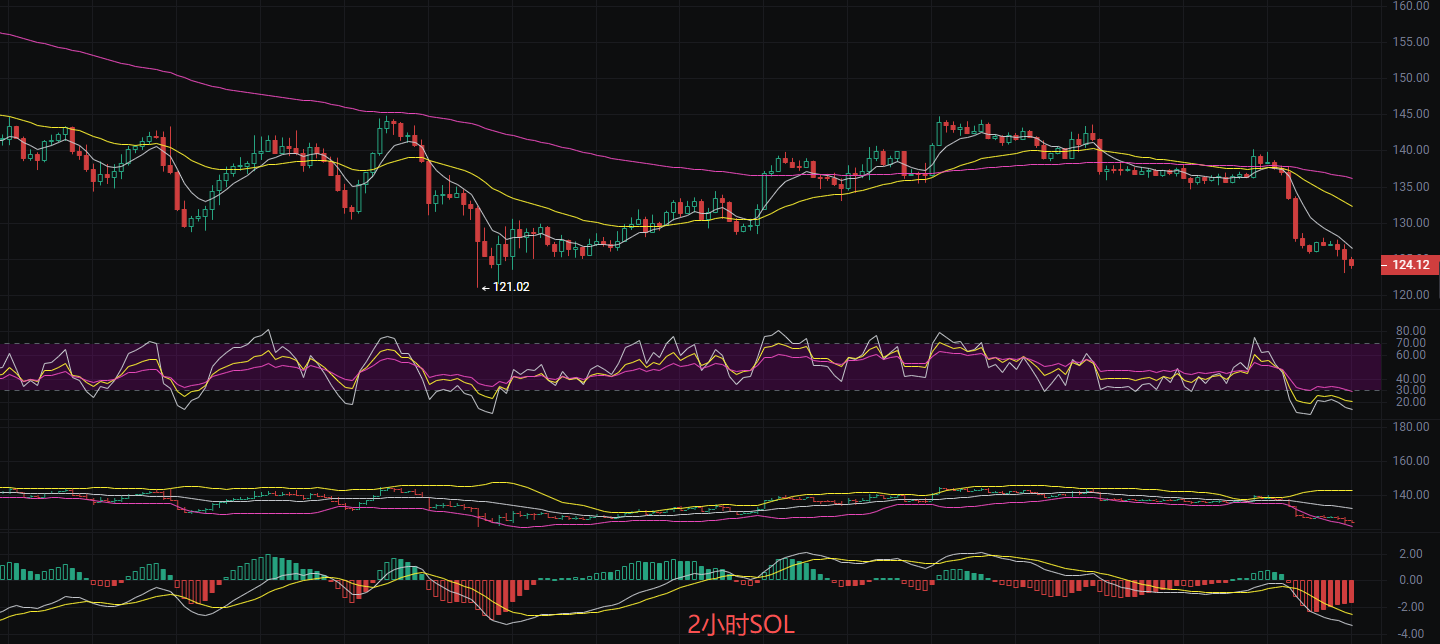Click the 180.00 label on Bollinger panel axis

point(1411,427)
